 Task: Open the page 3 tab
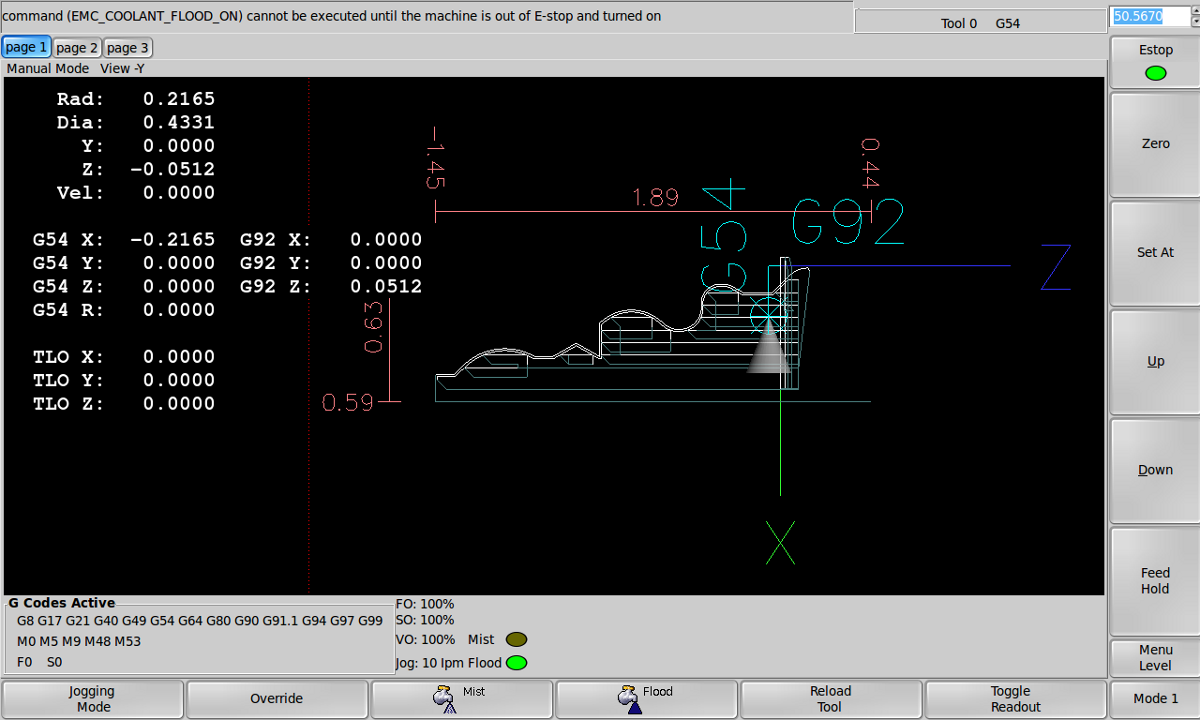(128, 48)
